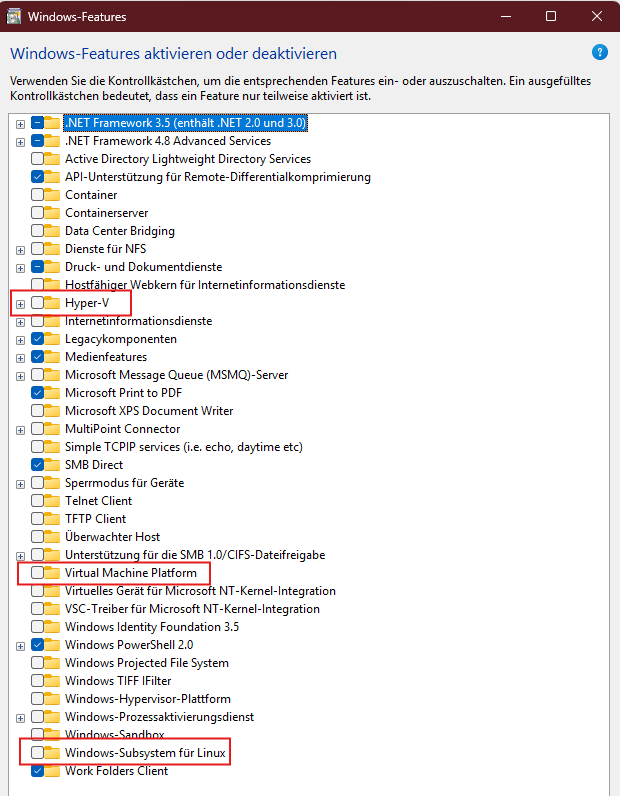The height and width of the screenshot is (796, 620).
Task: Click folder icon beside Windows Projected File System
Action: pyautogui.click(x=52, y=663)
